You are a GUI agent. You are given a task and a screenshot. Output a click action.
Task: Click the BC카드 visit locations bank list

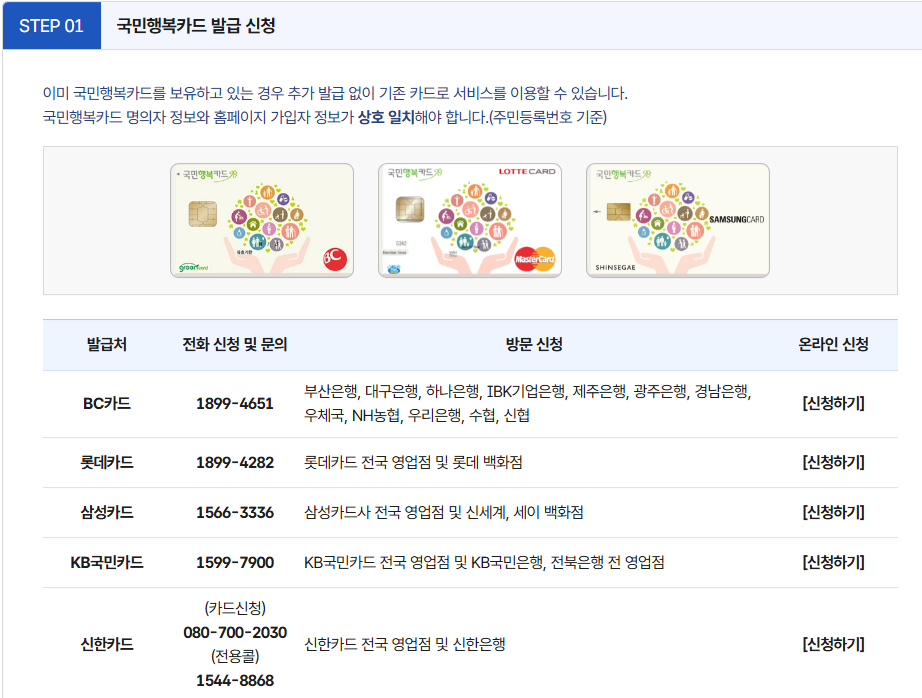coord(527,403)
